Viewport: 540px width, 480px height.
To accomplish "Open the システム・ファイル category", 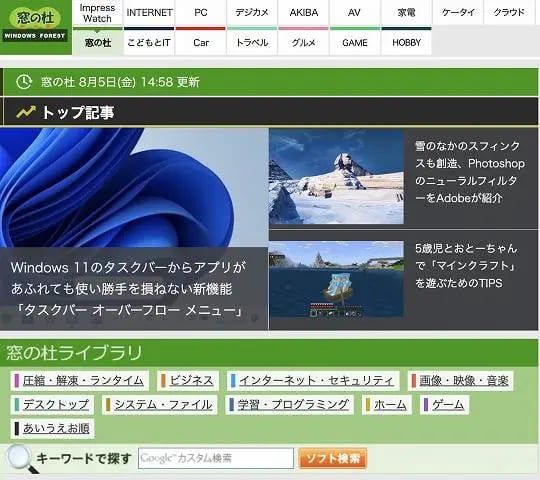I will click(159, 405).
